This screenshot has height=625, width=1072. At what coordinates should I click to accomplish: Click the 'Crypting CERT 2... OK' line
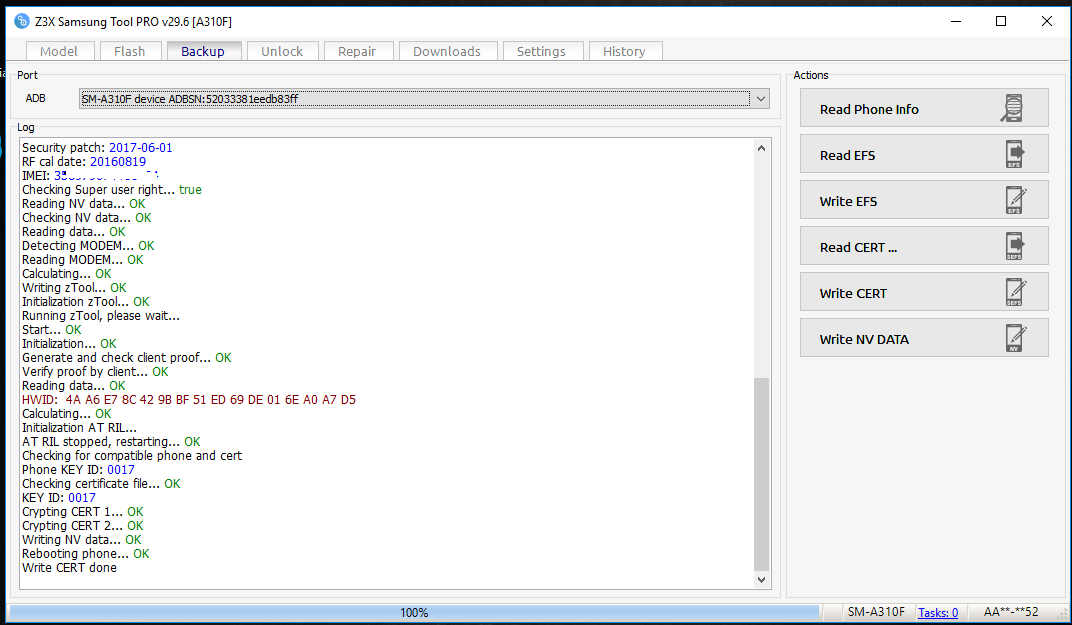(83, 525)
